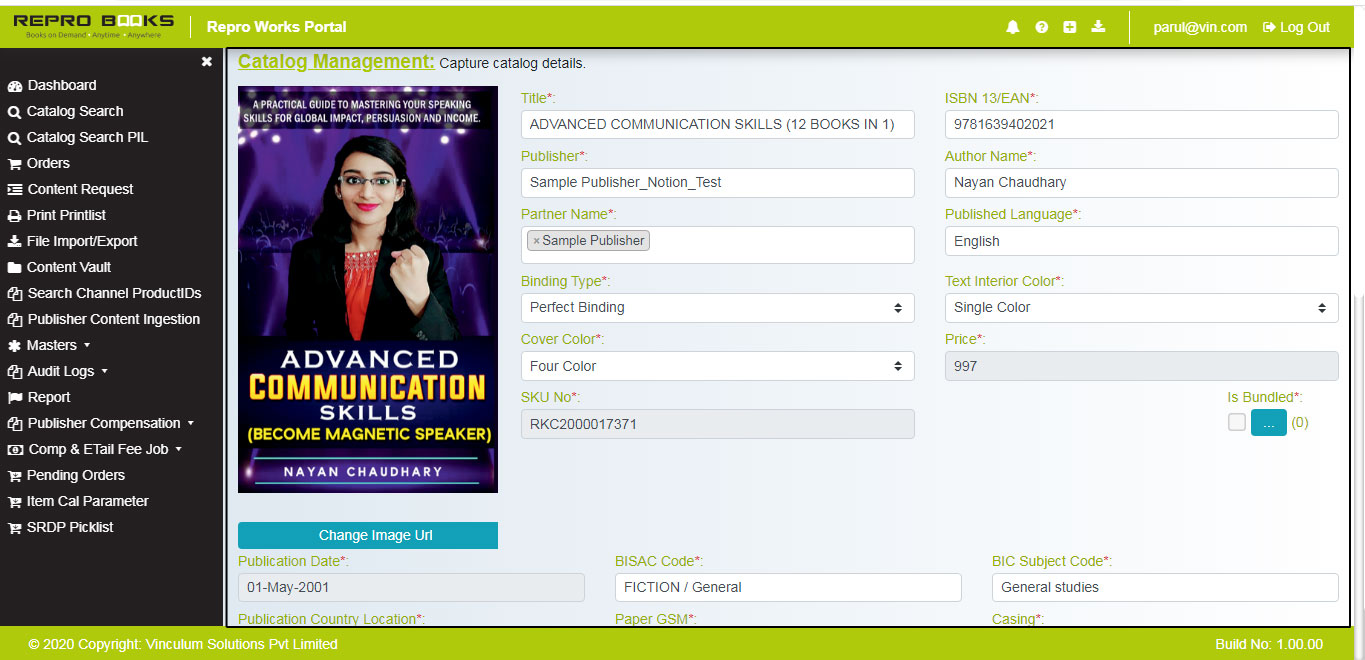This screenshot has width=1365, height=660.
Task: Click the notification bell icon
Action: (1013, 27)
